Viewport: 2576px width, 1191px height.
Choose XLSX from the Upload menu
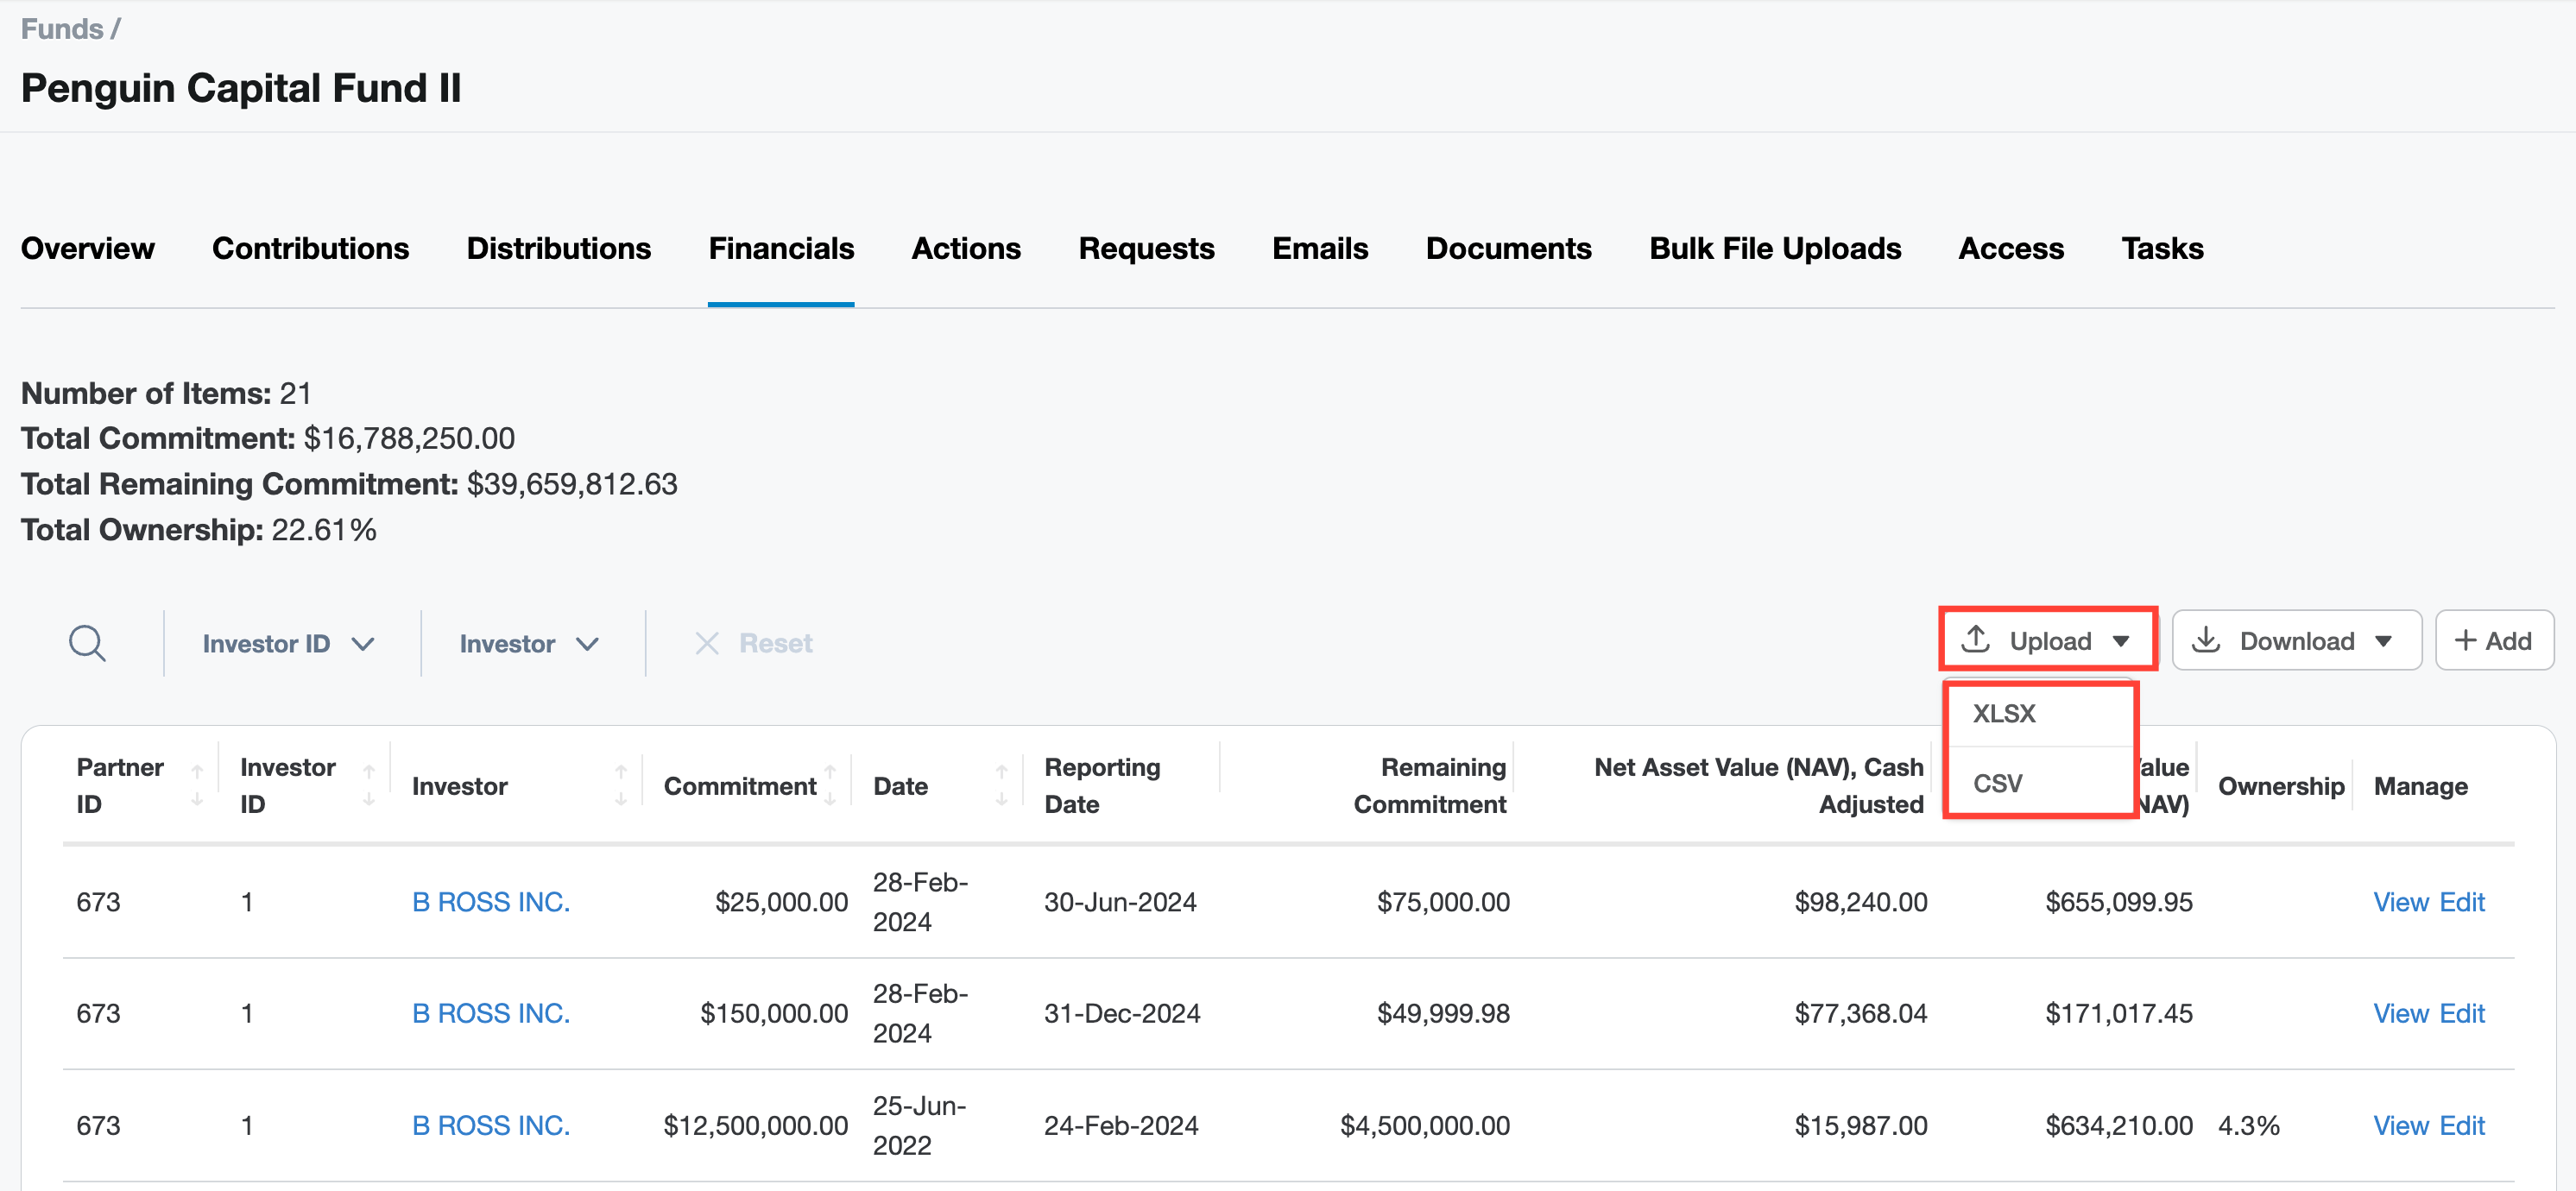click(2004, 713)
